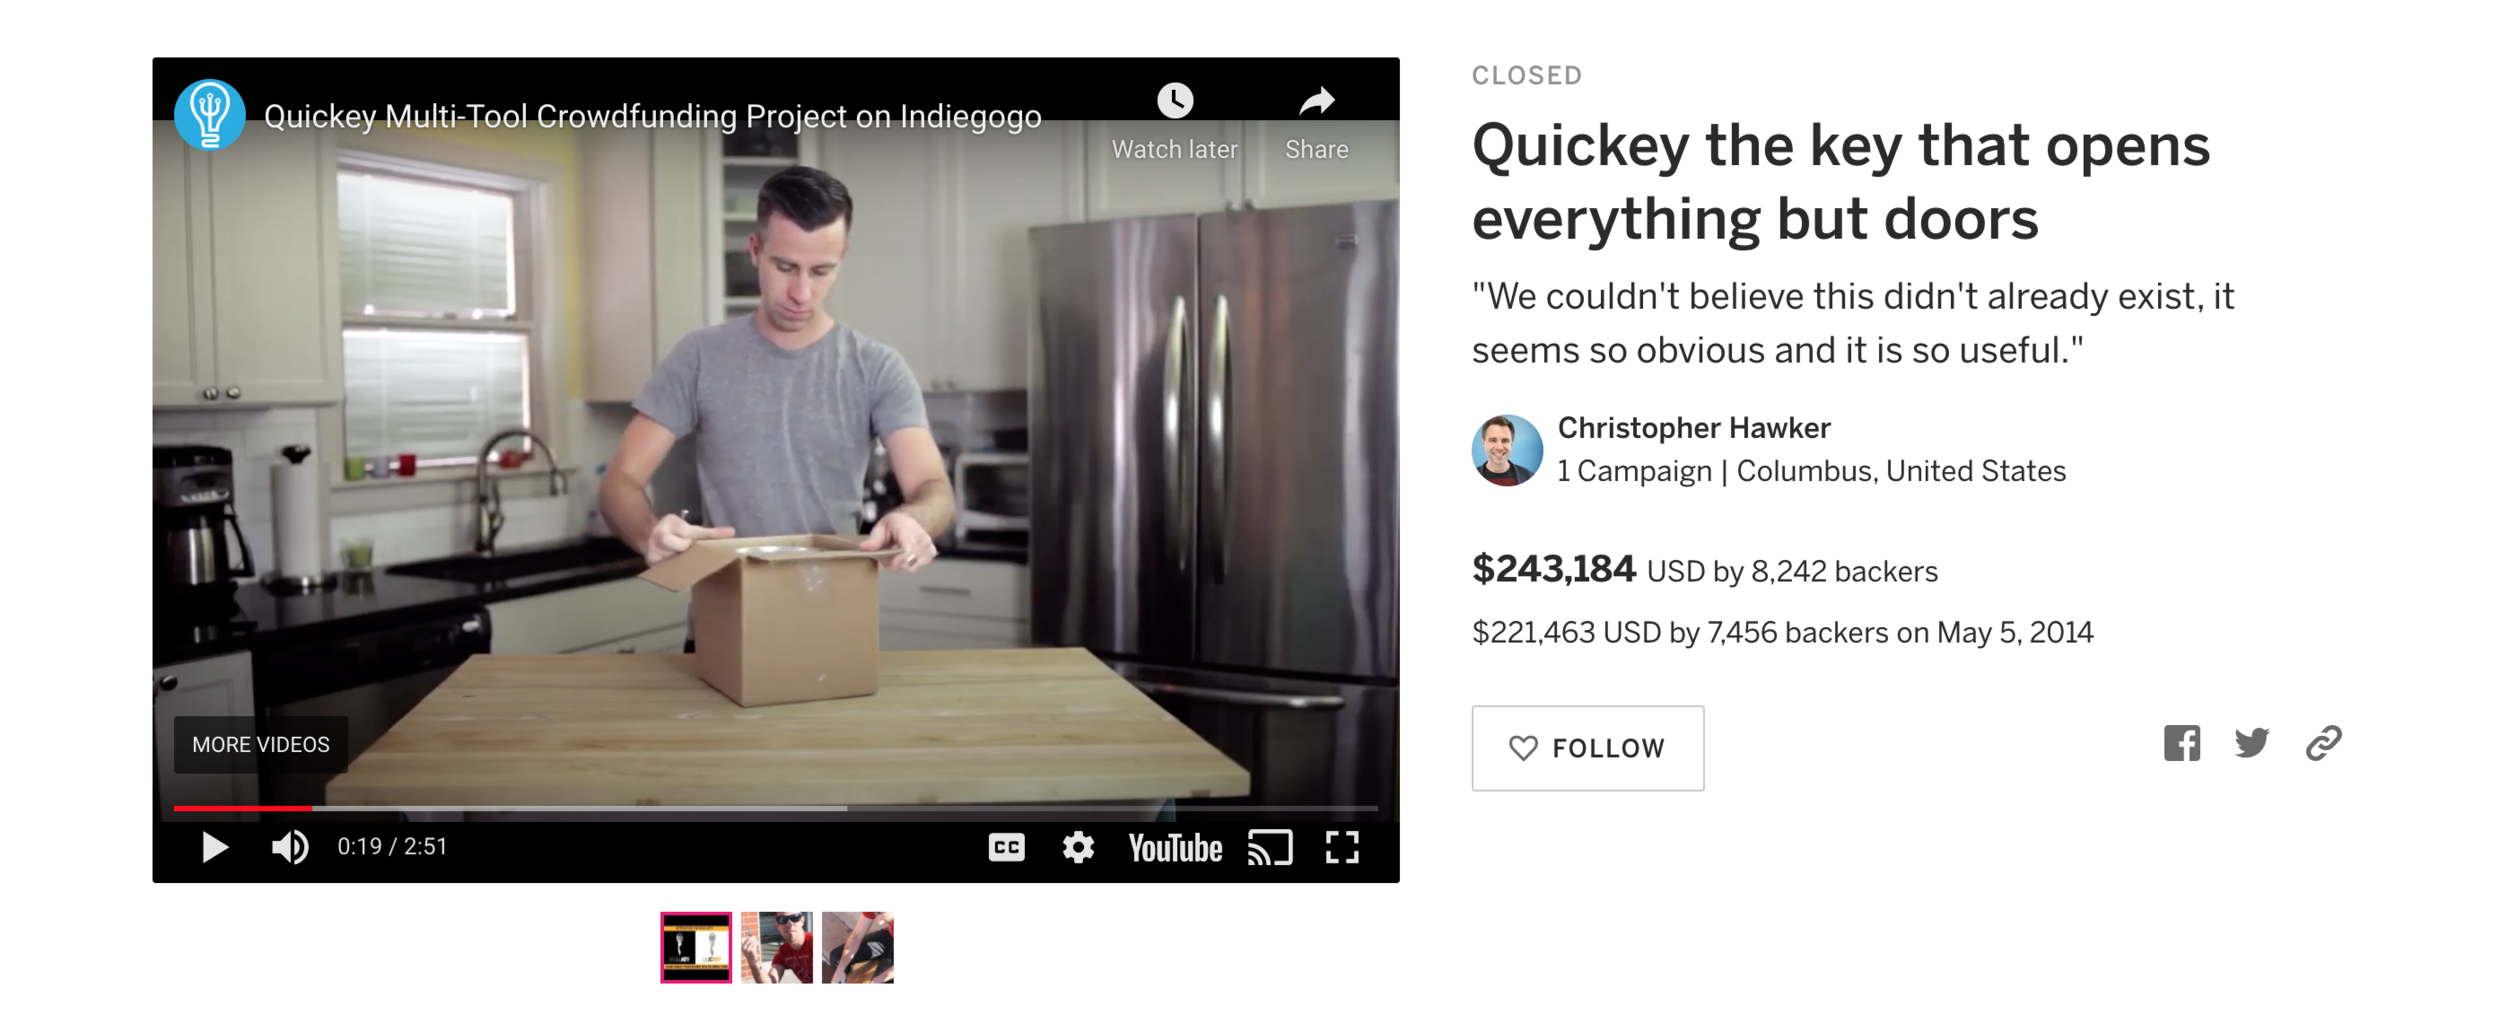The image size is (2500, 1032).
Task: Copy the campaign link icon
Action: pos(2323,744)
